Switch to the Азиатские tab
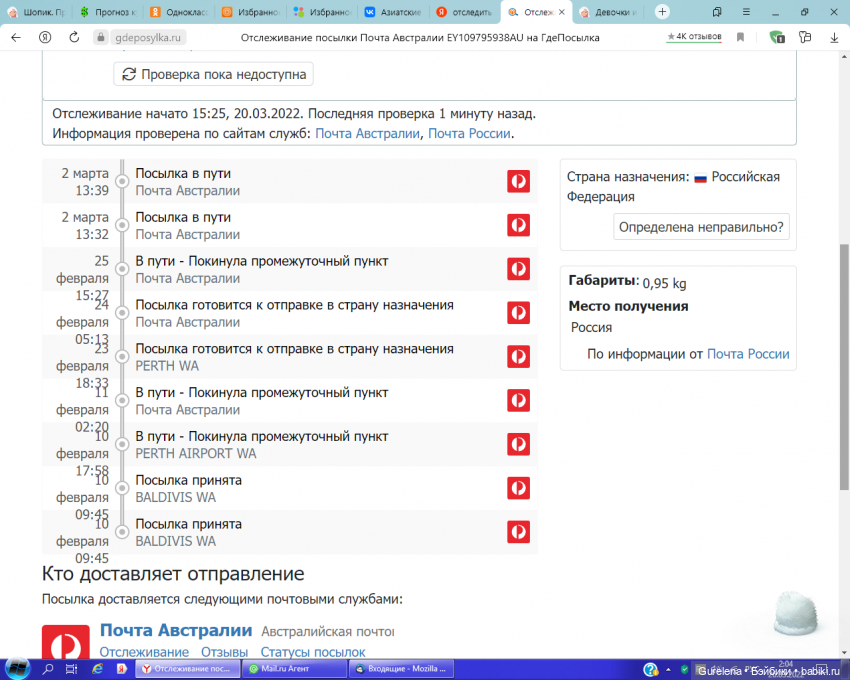850x680 pixels. point(394,13)
